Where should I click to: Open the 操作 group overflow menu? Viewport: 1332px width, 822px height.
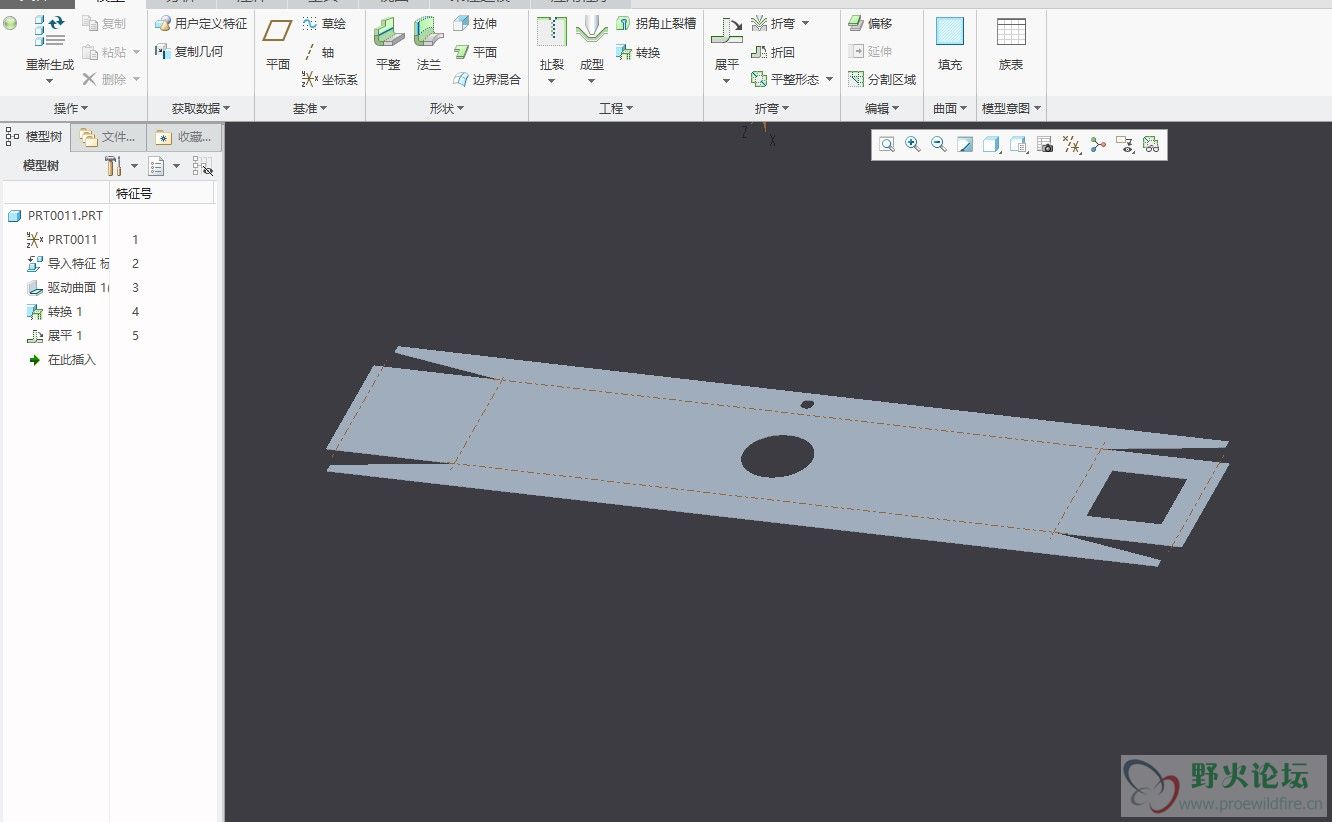click(x=70, y=108)
